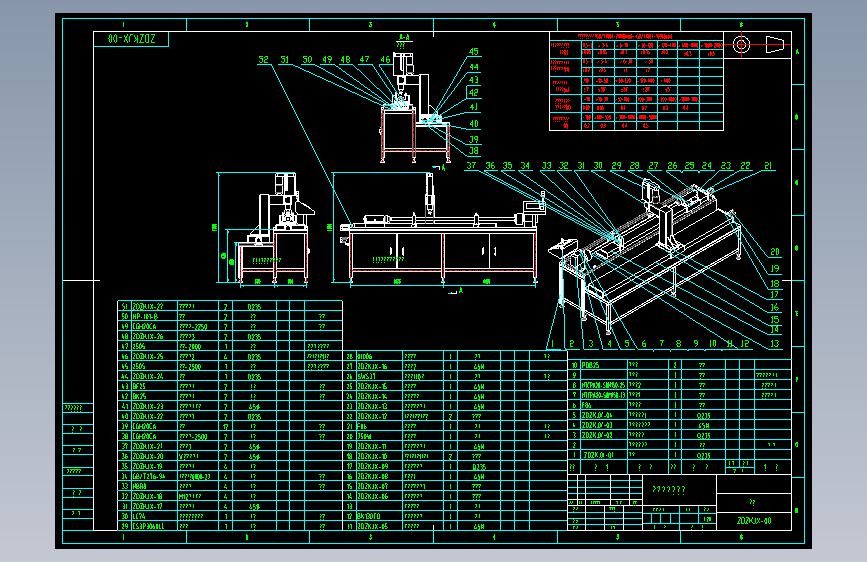Click callout balloon number 15

pos(775,320)
